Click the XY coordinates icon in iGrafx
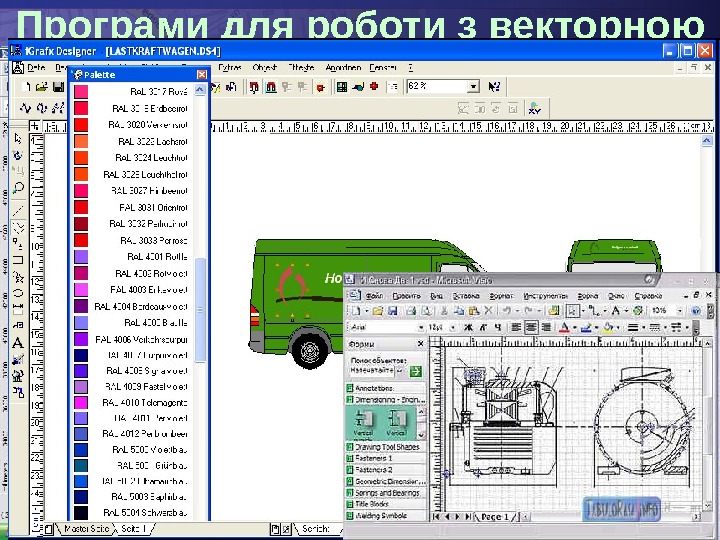The image size is (720, 540). pyautogui.click(x=535, y=109)
